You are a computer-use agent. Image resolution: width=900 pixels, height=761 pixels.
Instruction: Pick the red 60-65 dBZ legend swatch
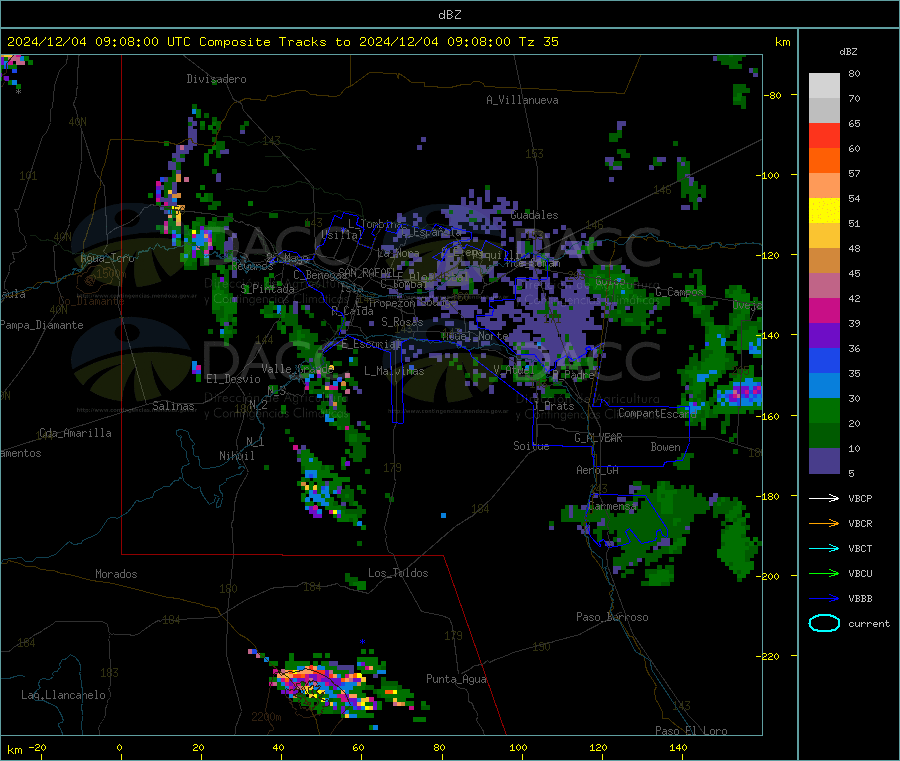pyautogui.click(x=824, y=135)
